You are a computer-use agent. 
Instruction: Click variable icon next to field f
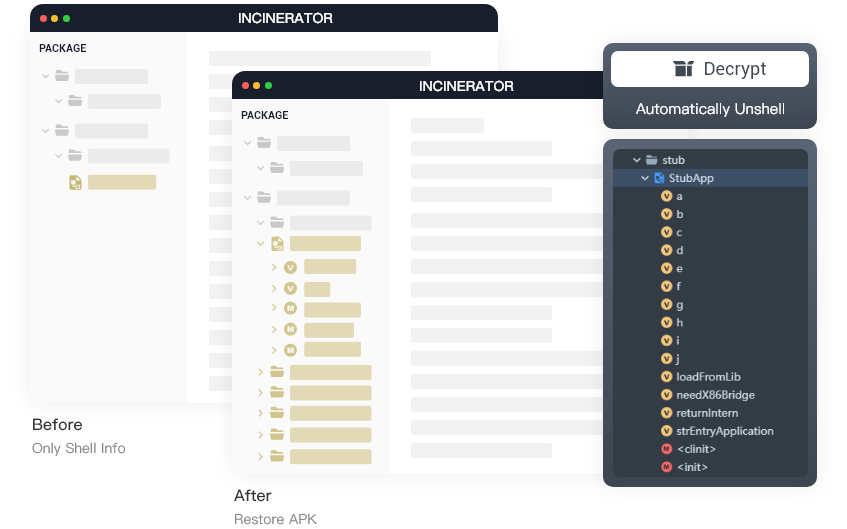pyautogui.click(x=667, y=286)
